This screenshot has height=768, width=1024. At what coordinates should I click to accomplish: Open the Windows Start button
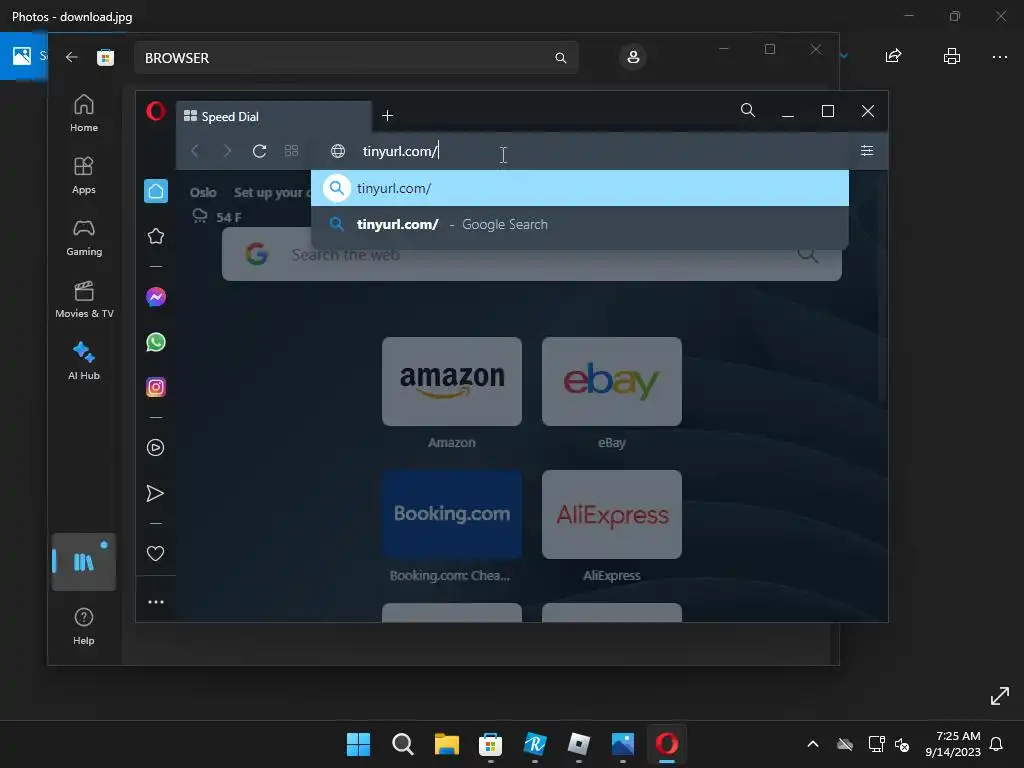pyautogui.click(x=359, y=744)
